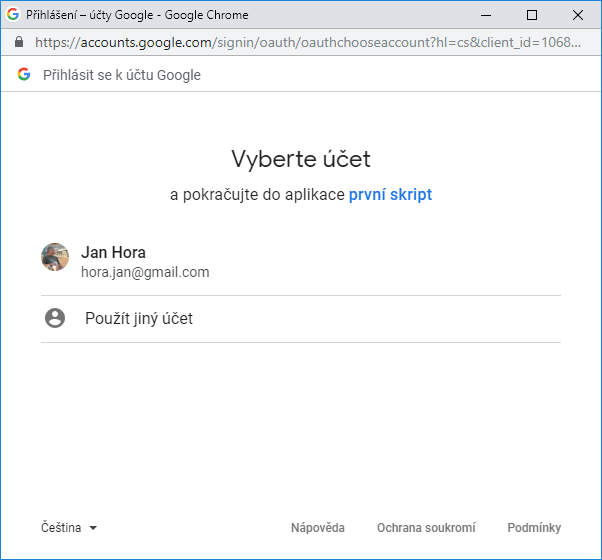Open the Čeština language dropdown

click(69, 528)
